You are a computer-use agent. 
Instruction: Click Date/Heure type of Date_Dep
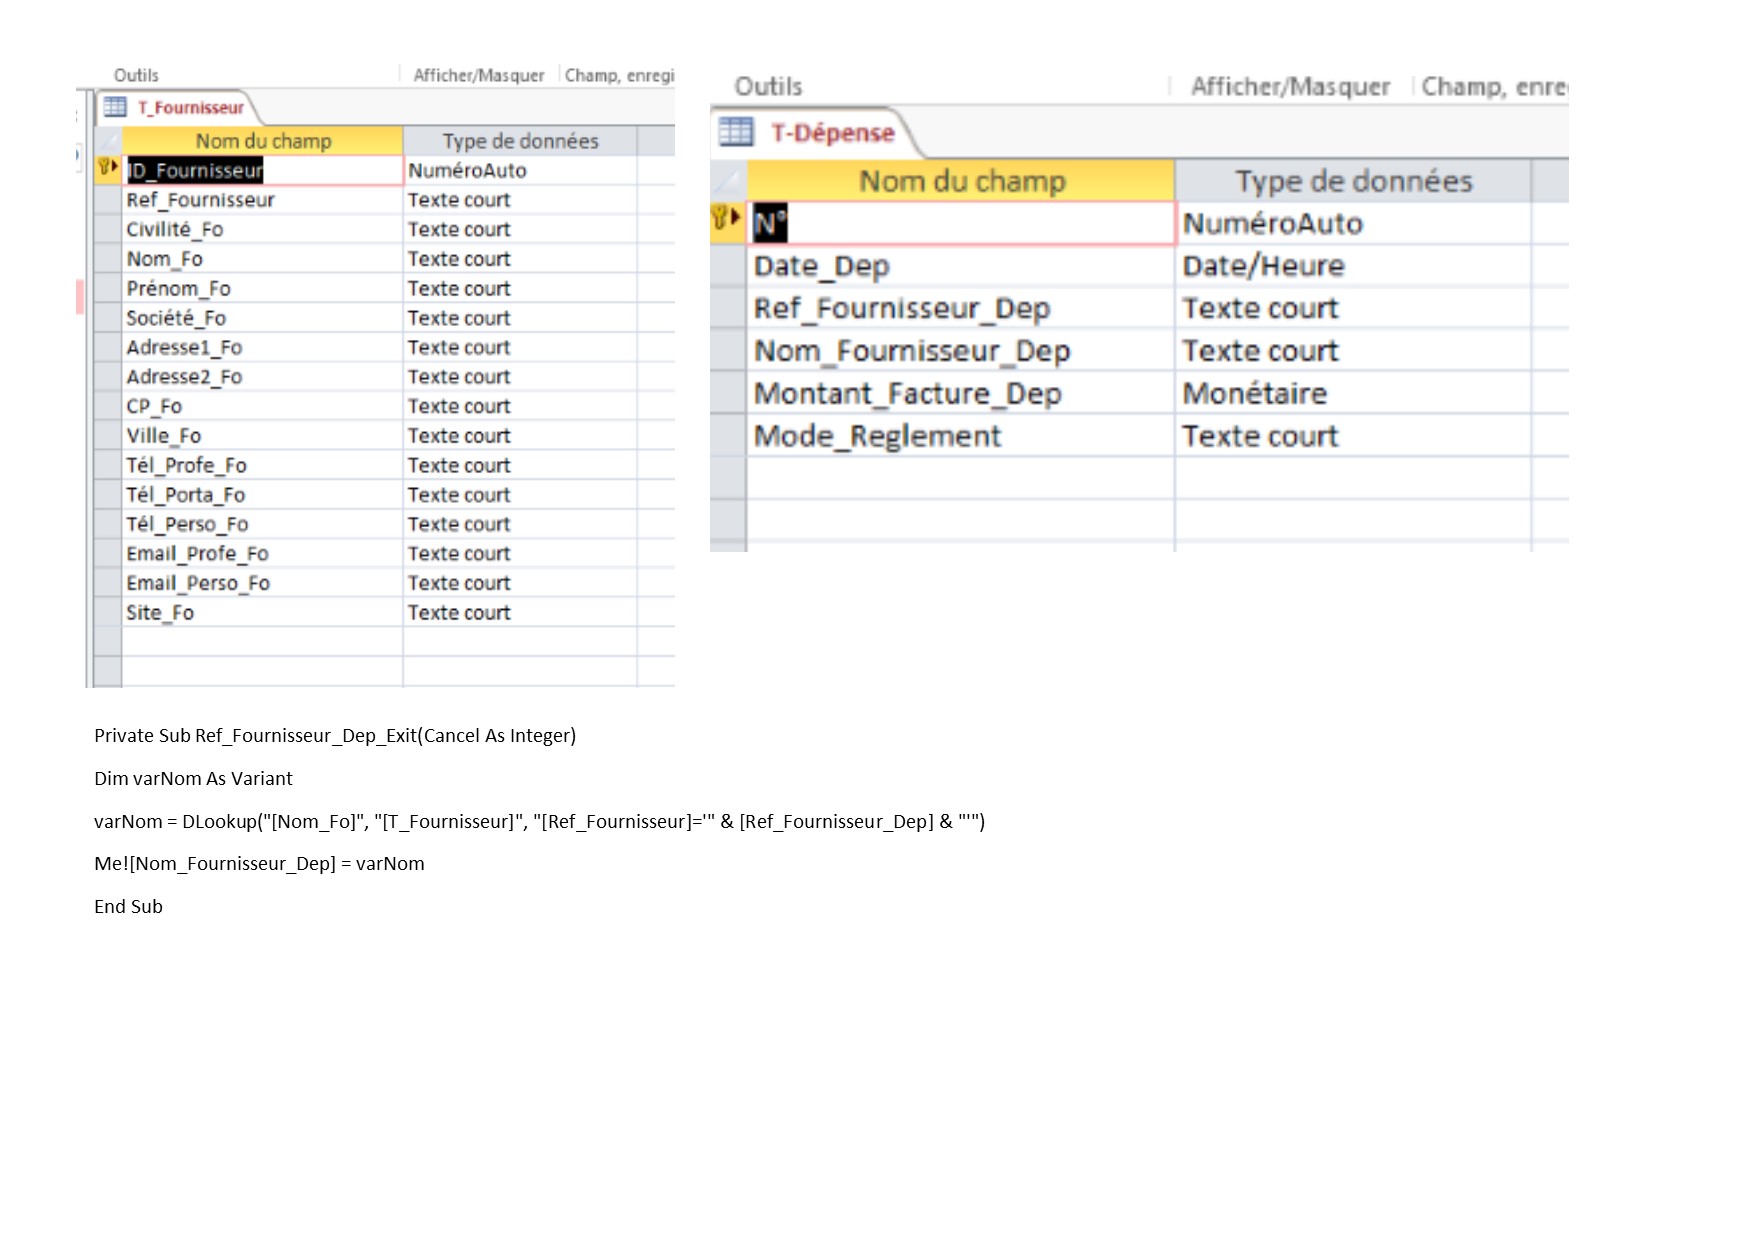pos(1353,266)
